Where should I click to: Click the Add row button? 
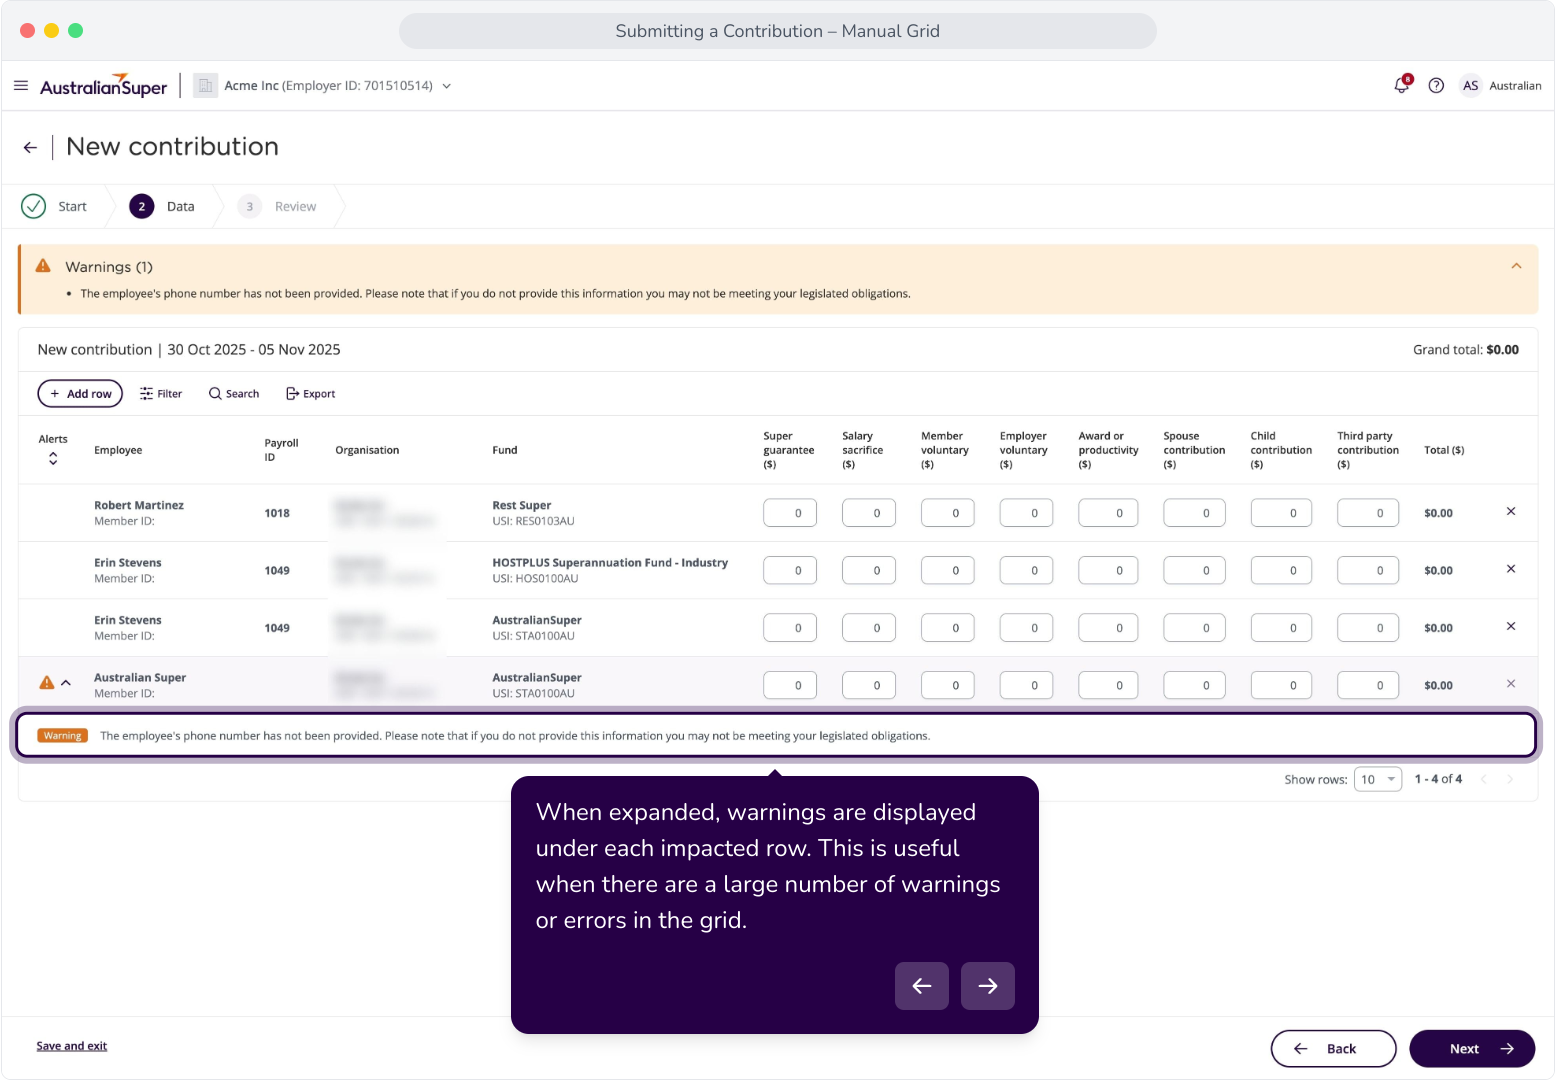point(80,394)
